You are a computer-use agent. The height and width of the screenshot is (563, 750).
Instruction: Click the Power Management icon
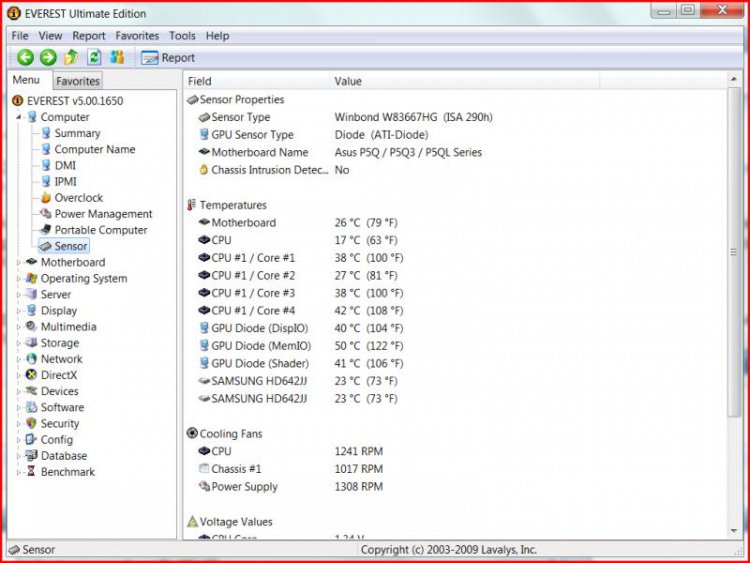click(x=46, y=214)
